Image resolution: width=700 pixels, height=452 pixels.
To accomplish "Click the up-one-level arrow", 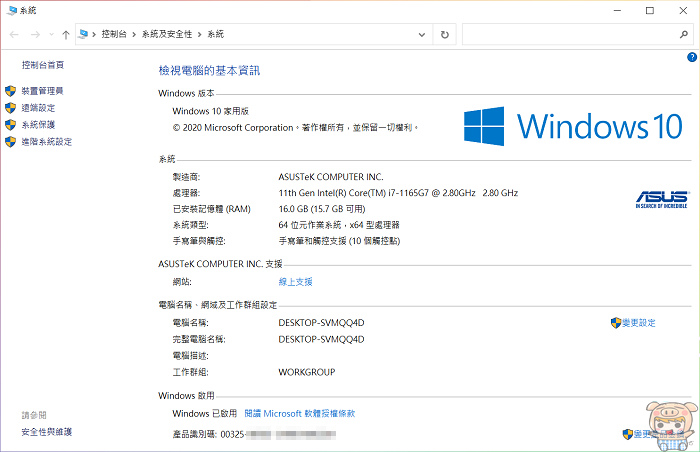I will click(x=66, y=34).
